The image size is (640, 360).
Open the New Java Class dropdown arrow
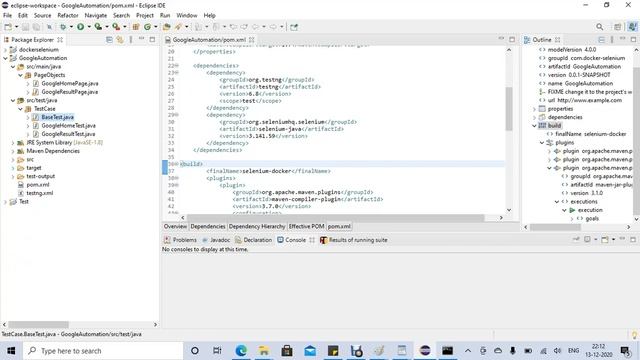pos(155,27)
